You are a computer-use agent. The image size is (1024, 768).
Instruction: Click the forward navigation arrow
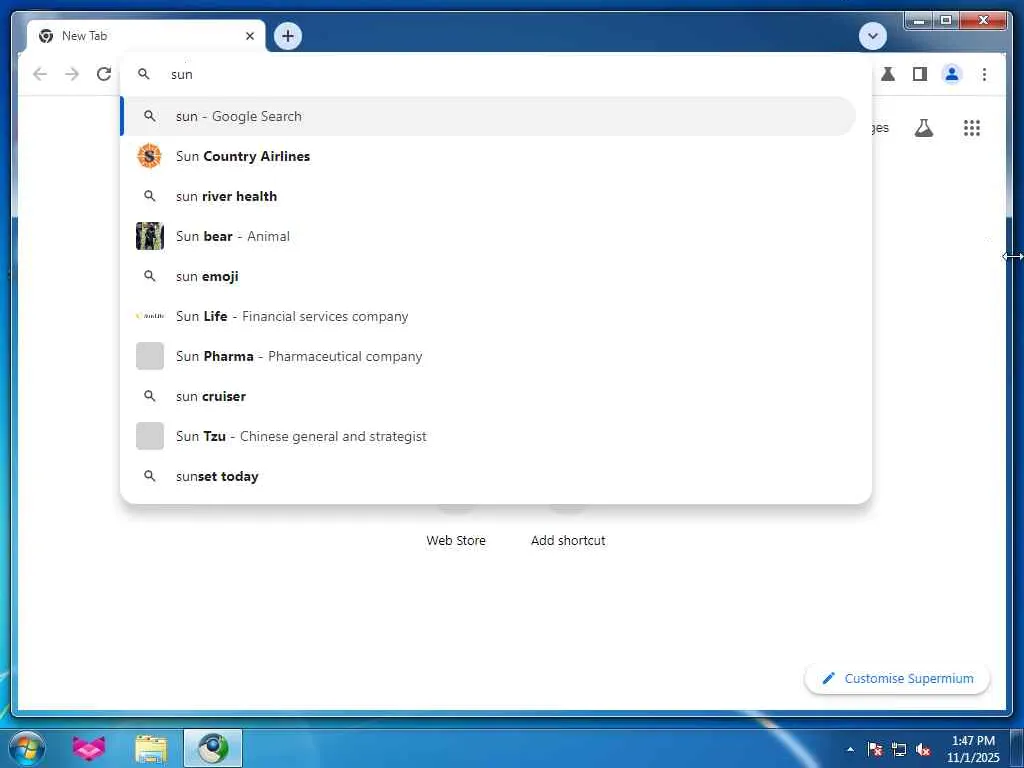(72, 74)
